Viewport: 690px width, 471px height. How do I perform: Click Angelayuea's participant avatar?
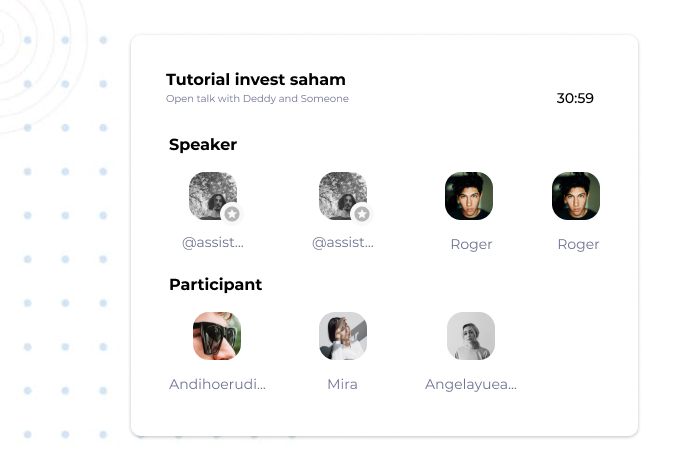tap(471, 336)
